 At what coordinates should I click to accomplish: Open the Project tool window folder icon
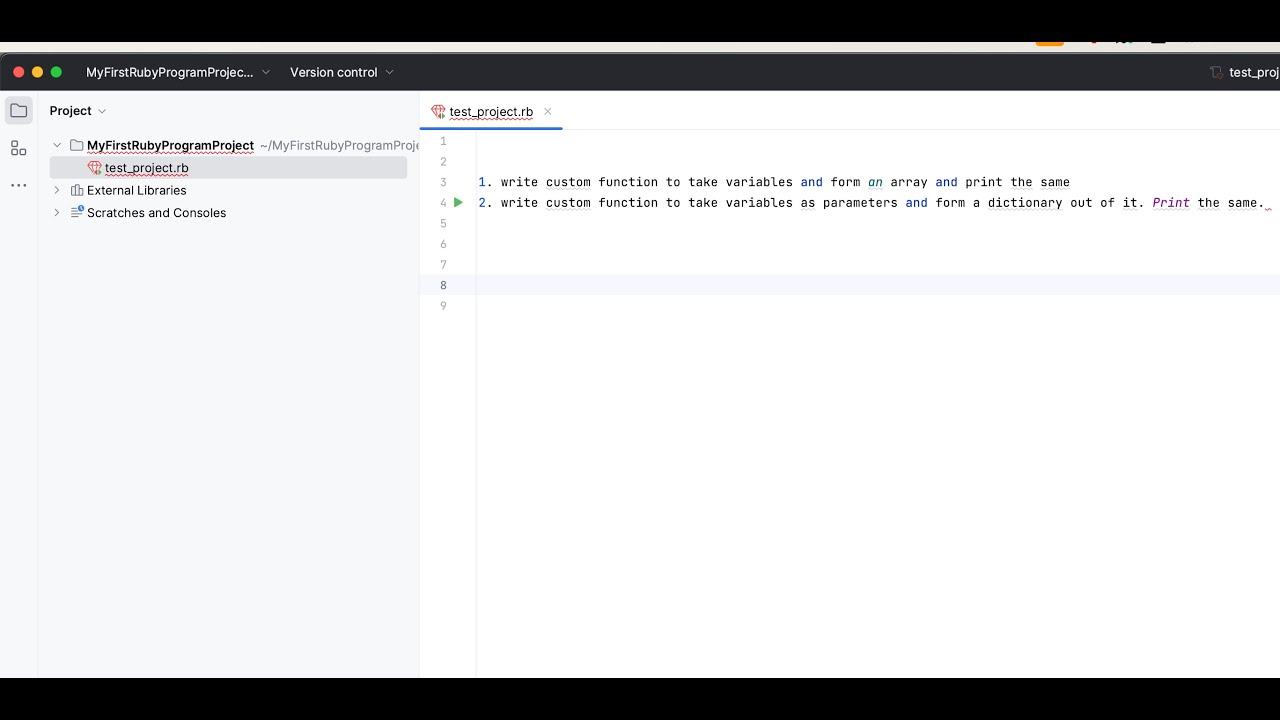[x=19, y=111]
